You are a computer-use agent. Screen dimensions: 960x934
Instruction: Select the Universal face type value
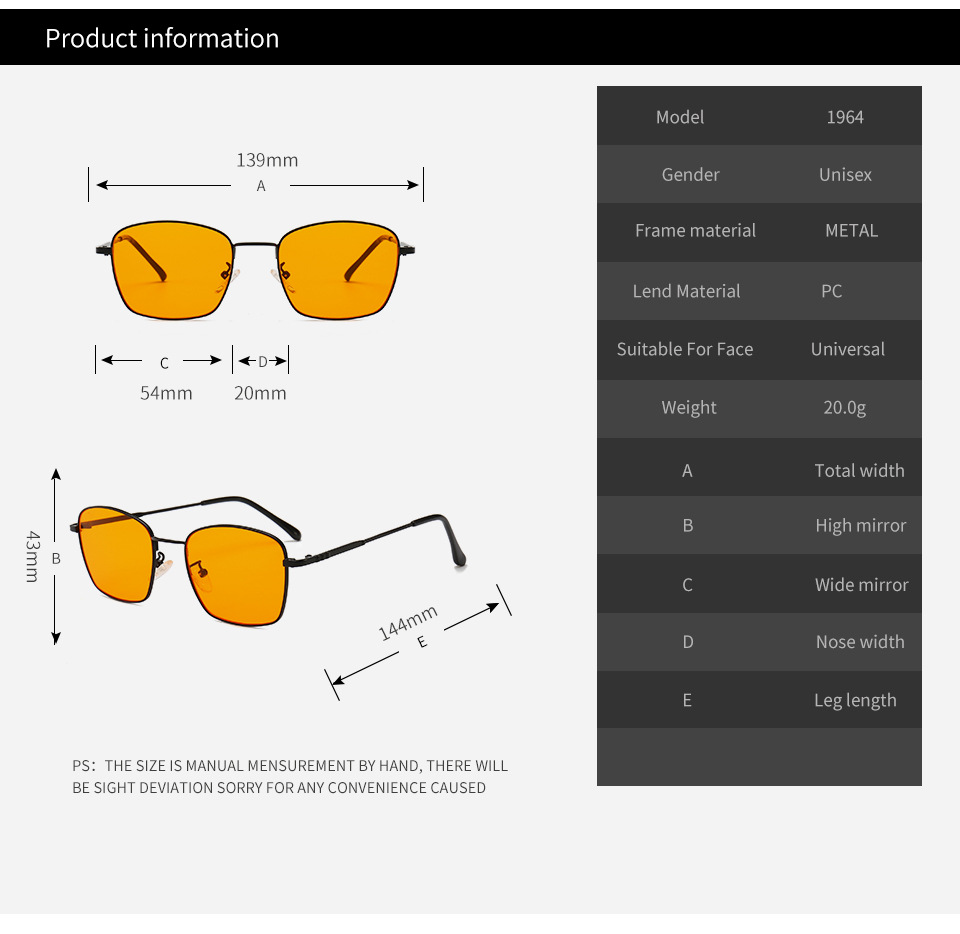coord(848,349)
